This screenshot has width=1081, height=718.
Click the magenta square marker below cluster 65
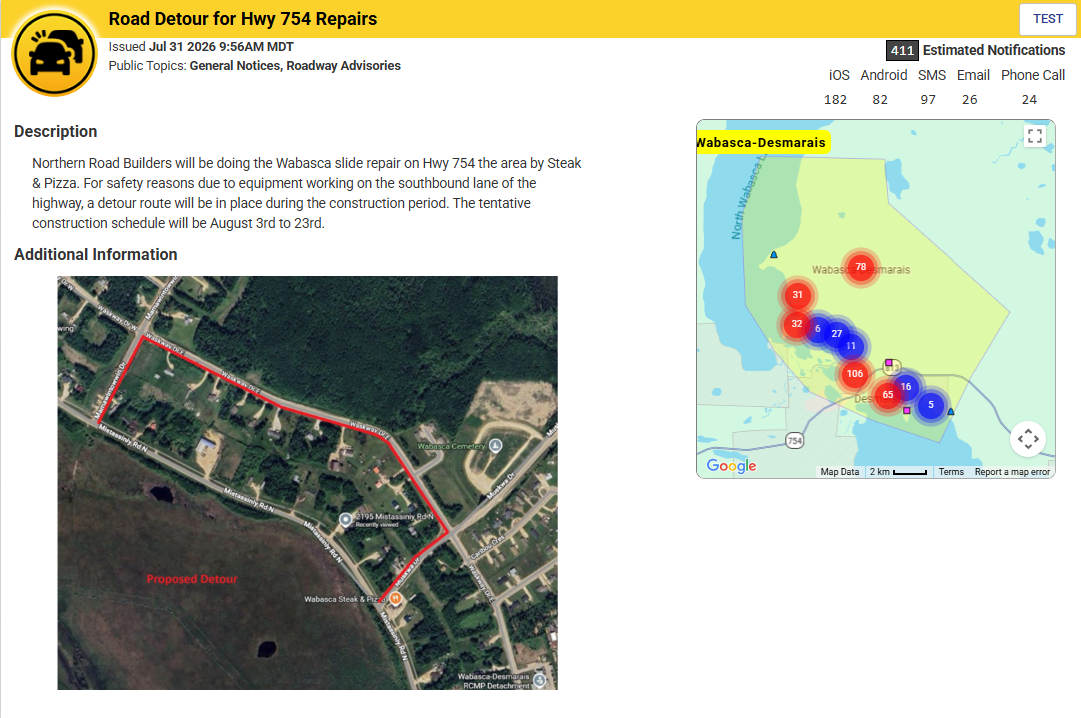[x=907, y=410]
